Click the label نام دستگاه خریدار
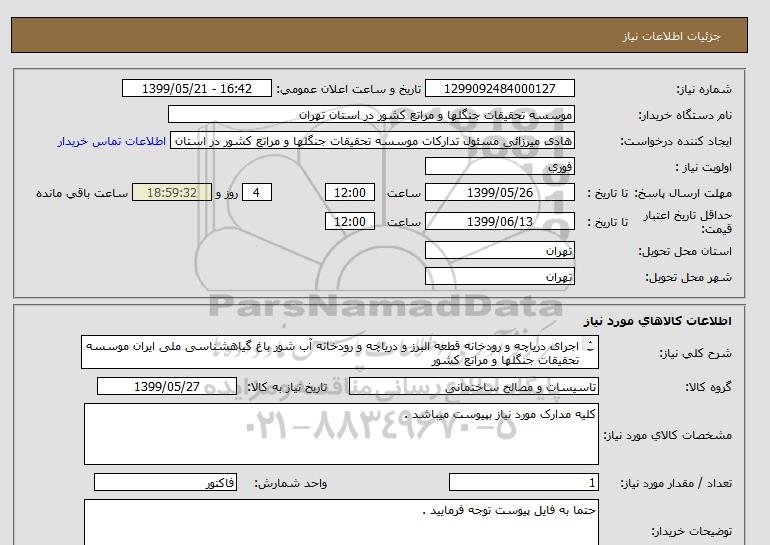This screenshot has height=545, width=770. coord(685,115)
